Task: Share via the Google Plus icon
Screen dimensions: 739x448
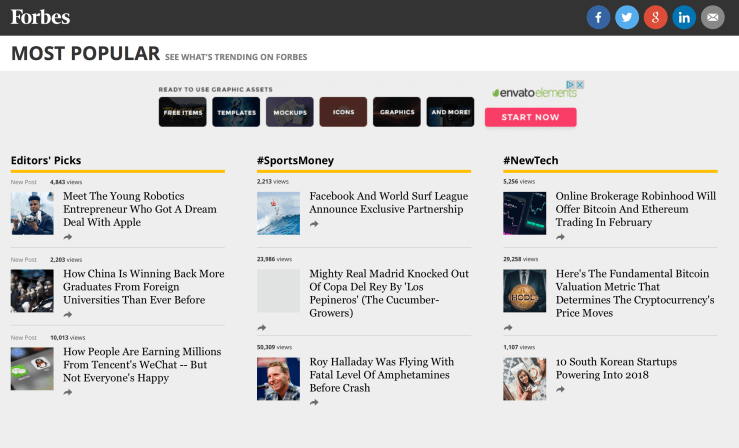Action: pyautogui.click(x=655, y=17)
